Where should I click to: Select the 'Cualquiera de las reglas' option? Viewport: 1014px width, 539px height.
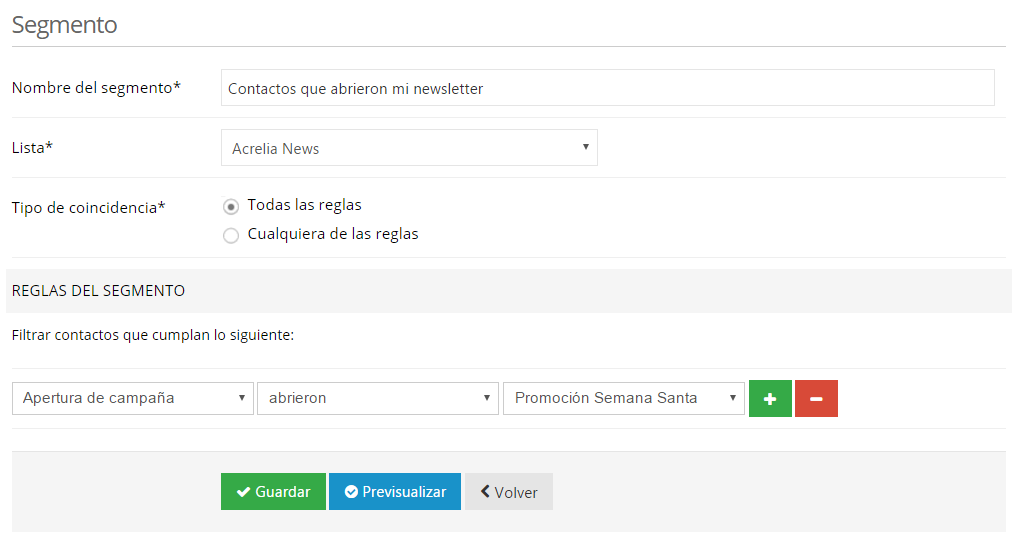(231, 236)
